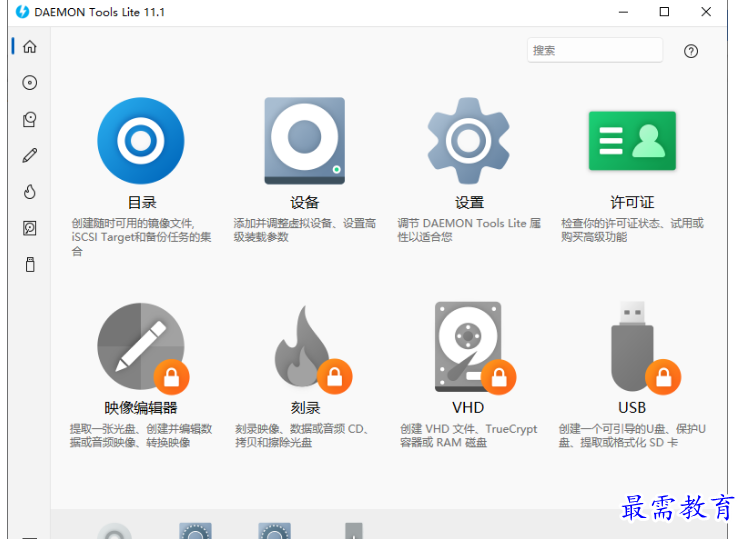Click the 提取一张光盘 description text
This screenshot has width=743, height=539.
click(141, 436)
